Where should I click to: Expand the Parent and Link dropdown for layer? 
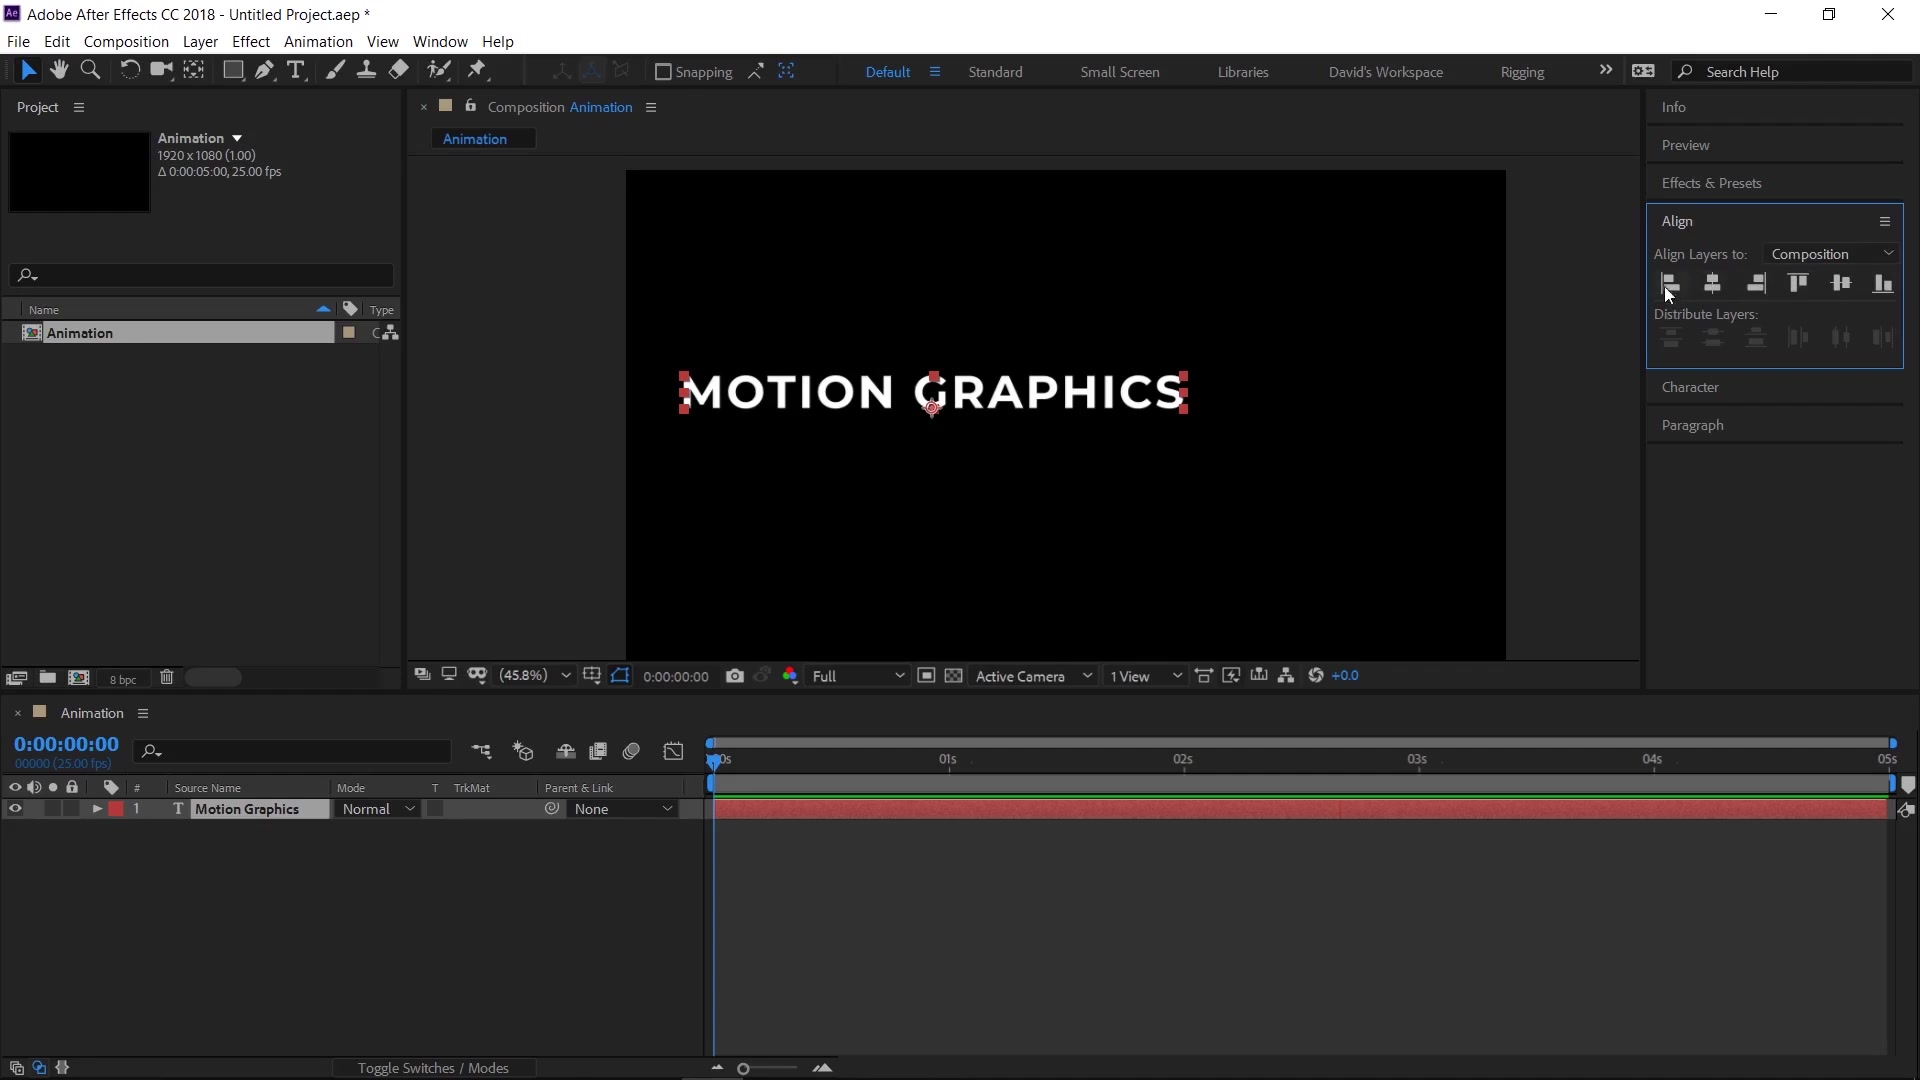621,808
